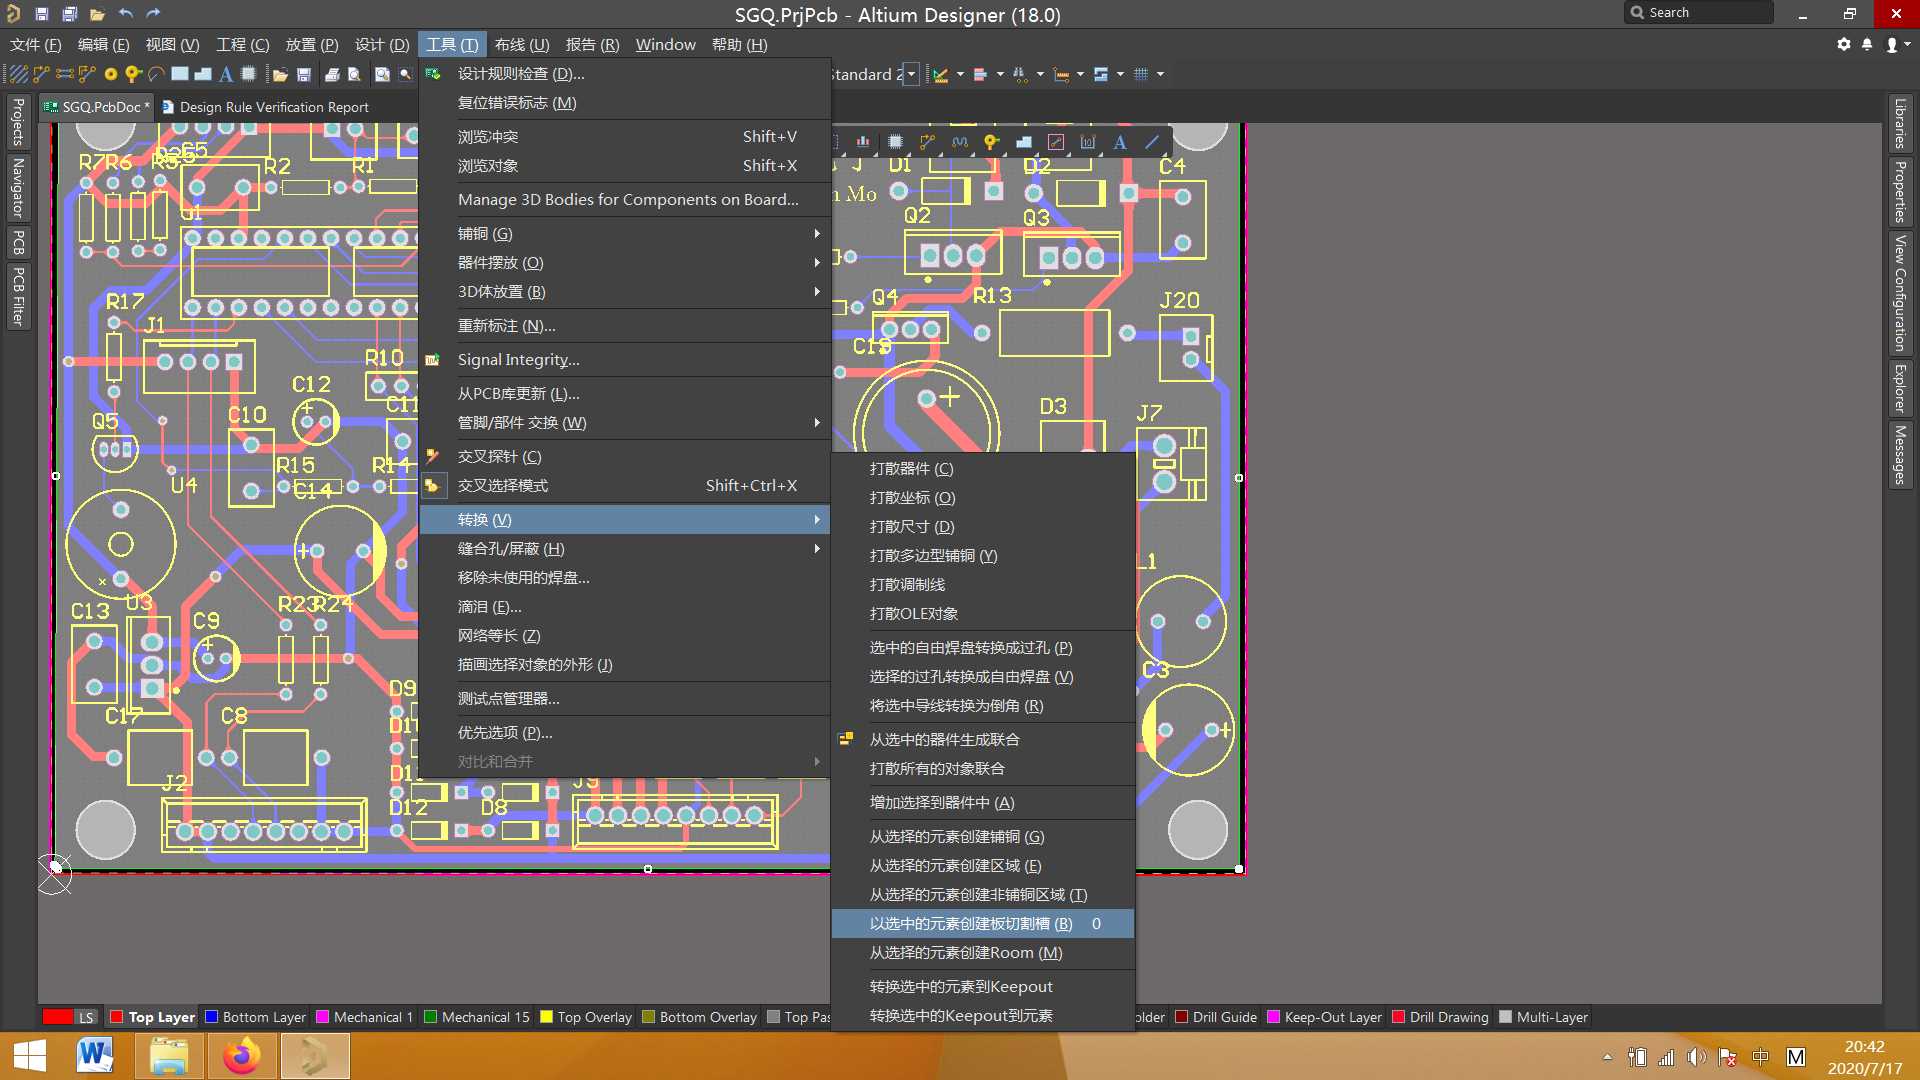1920x1080 pixels.
Task: Click the Top Layer red color swatch
Action: (x=116, y=1017)
